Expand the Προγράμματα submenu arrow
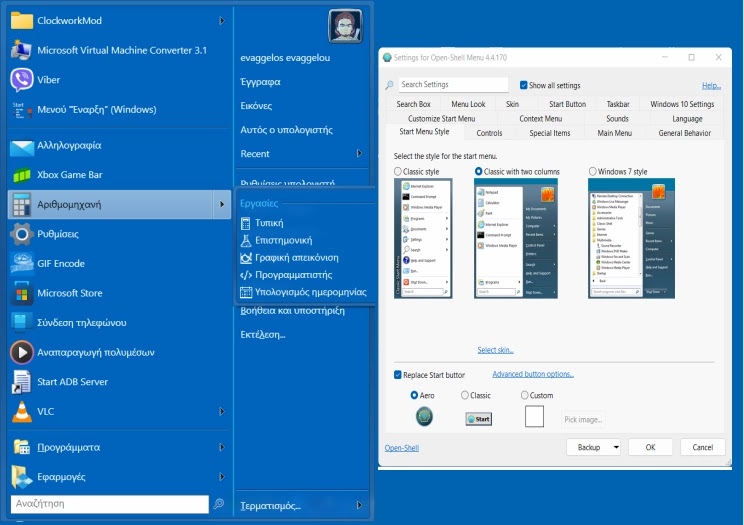Screen dimensions: 744x525 tap(222, 447)
